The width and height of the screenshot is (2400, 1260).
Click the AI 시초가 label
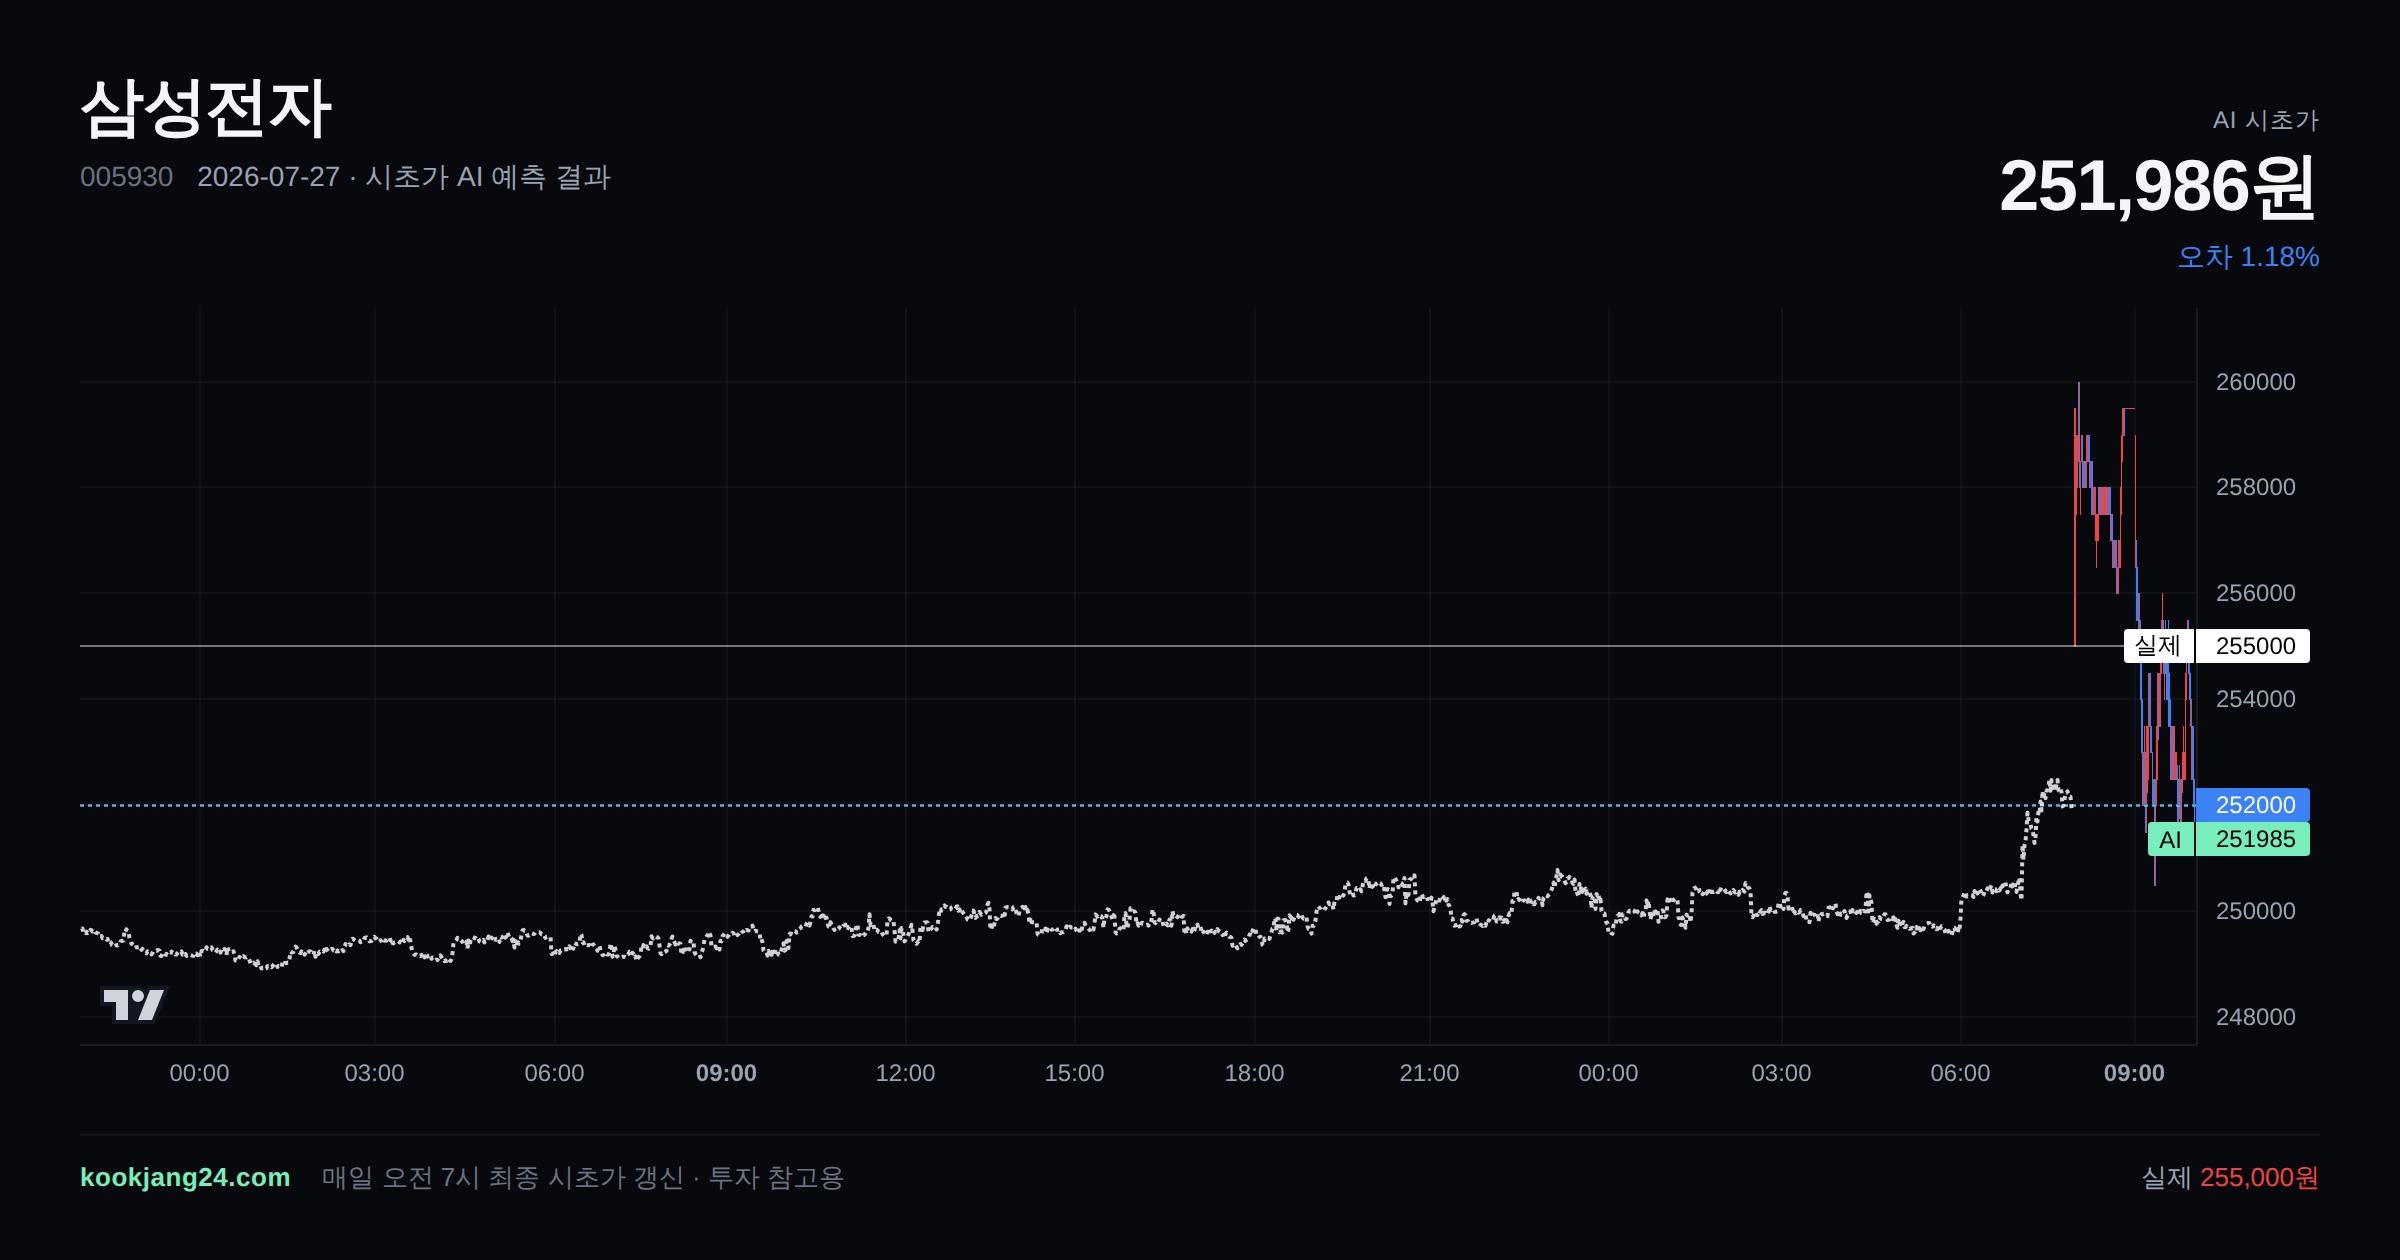(x=2265, y=120)
